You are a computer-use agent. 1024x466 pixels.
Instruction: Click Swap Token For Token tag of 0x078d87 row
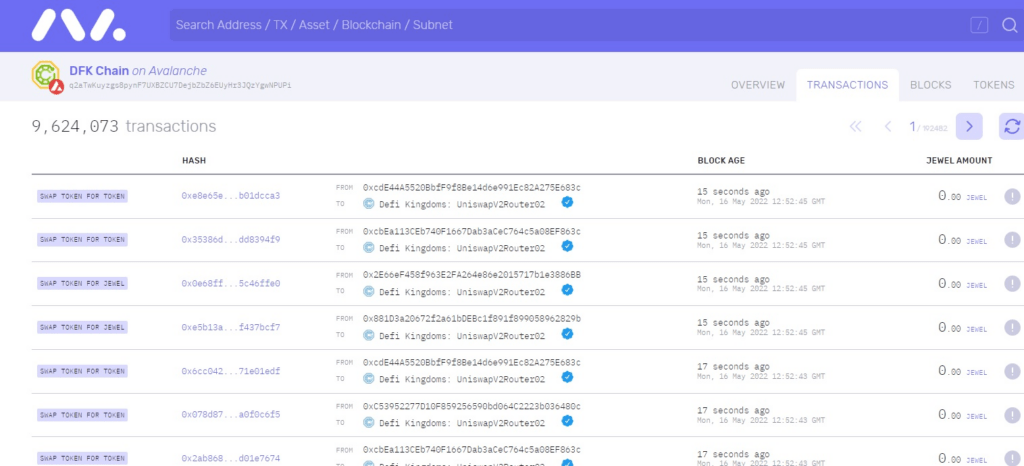pos(82,414)
